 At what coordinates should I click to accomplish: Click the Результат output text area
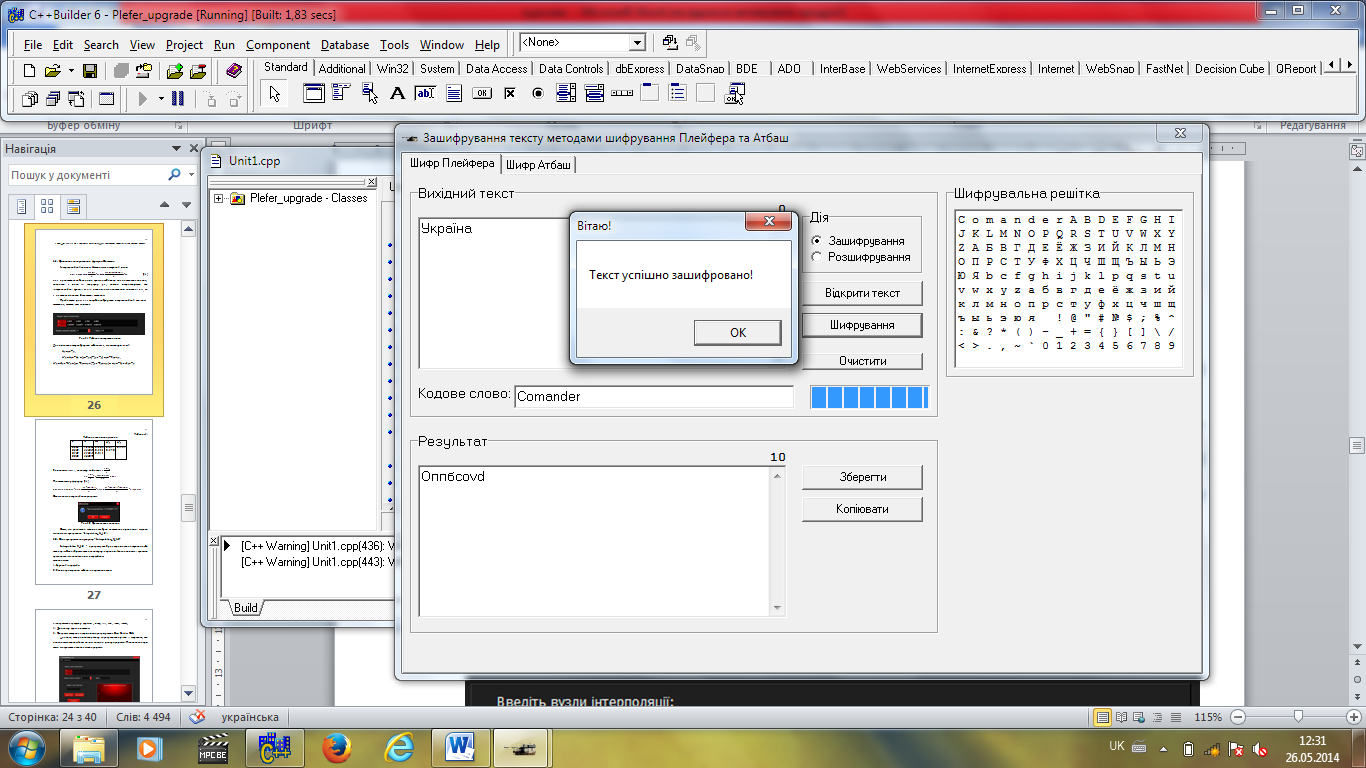(595, 541)
